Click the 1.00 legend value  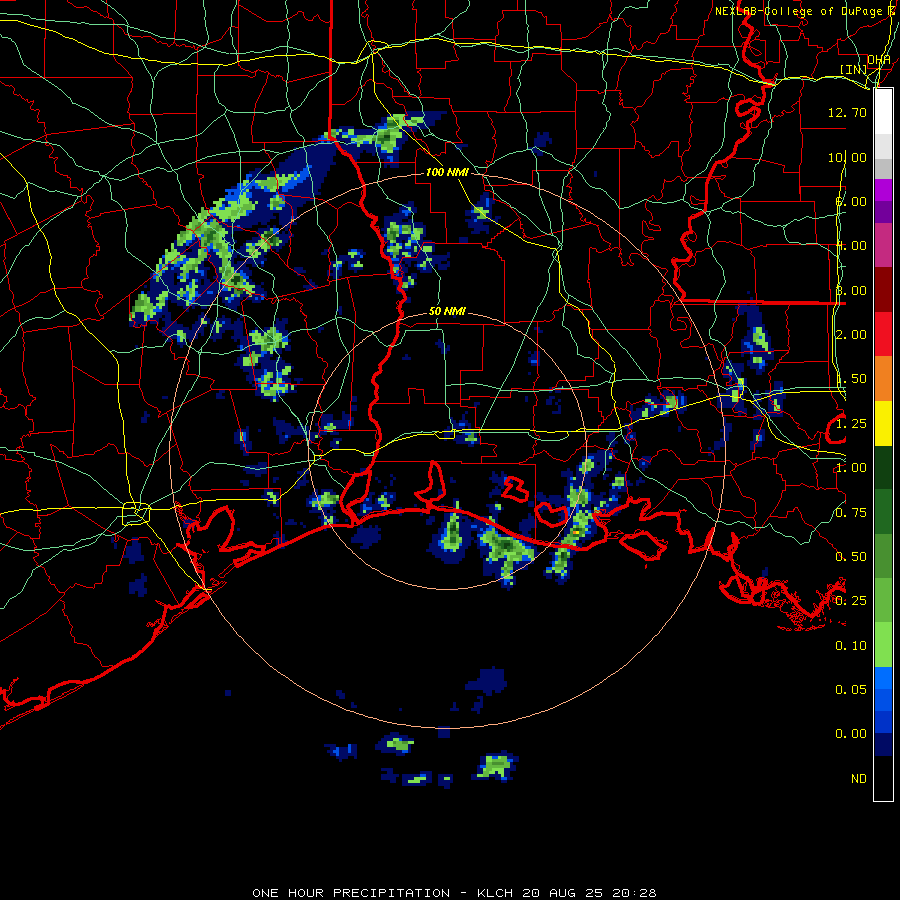click(851, 468)
